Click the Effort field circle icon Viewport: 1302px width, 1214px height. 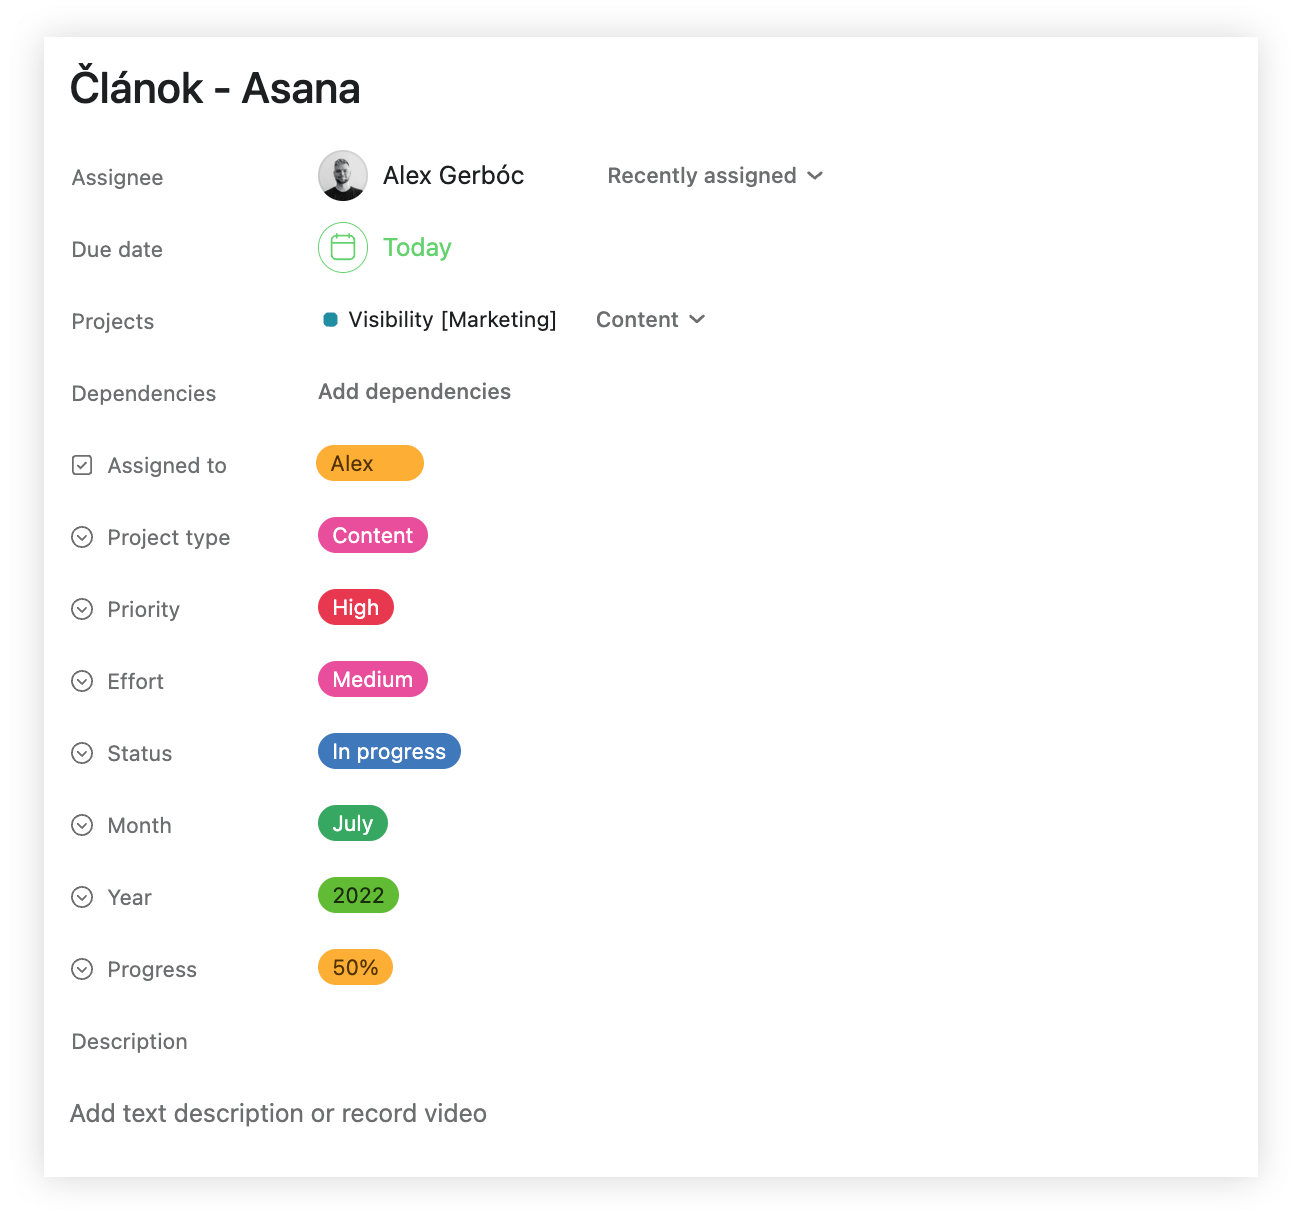point(82,681)
